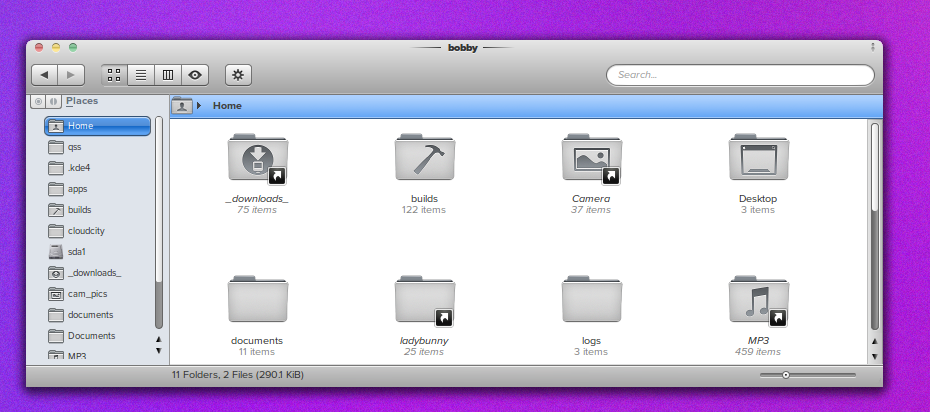This screenshot has height=412, width=930.
Task: Click the "logs" folder name label
Action: 591,341
